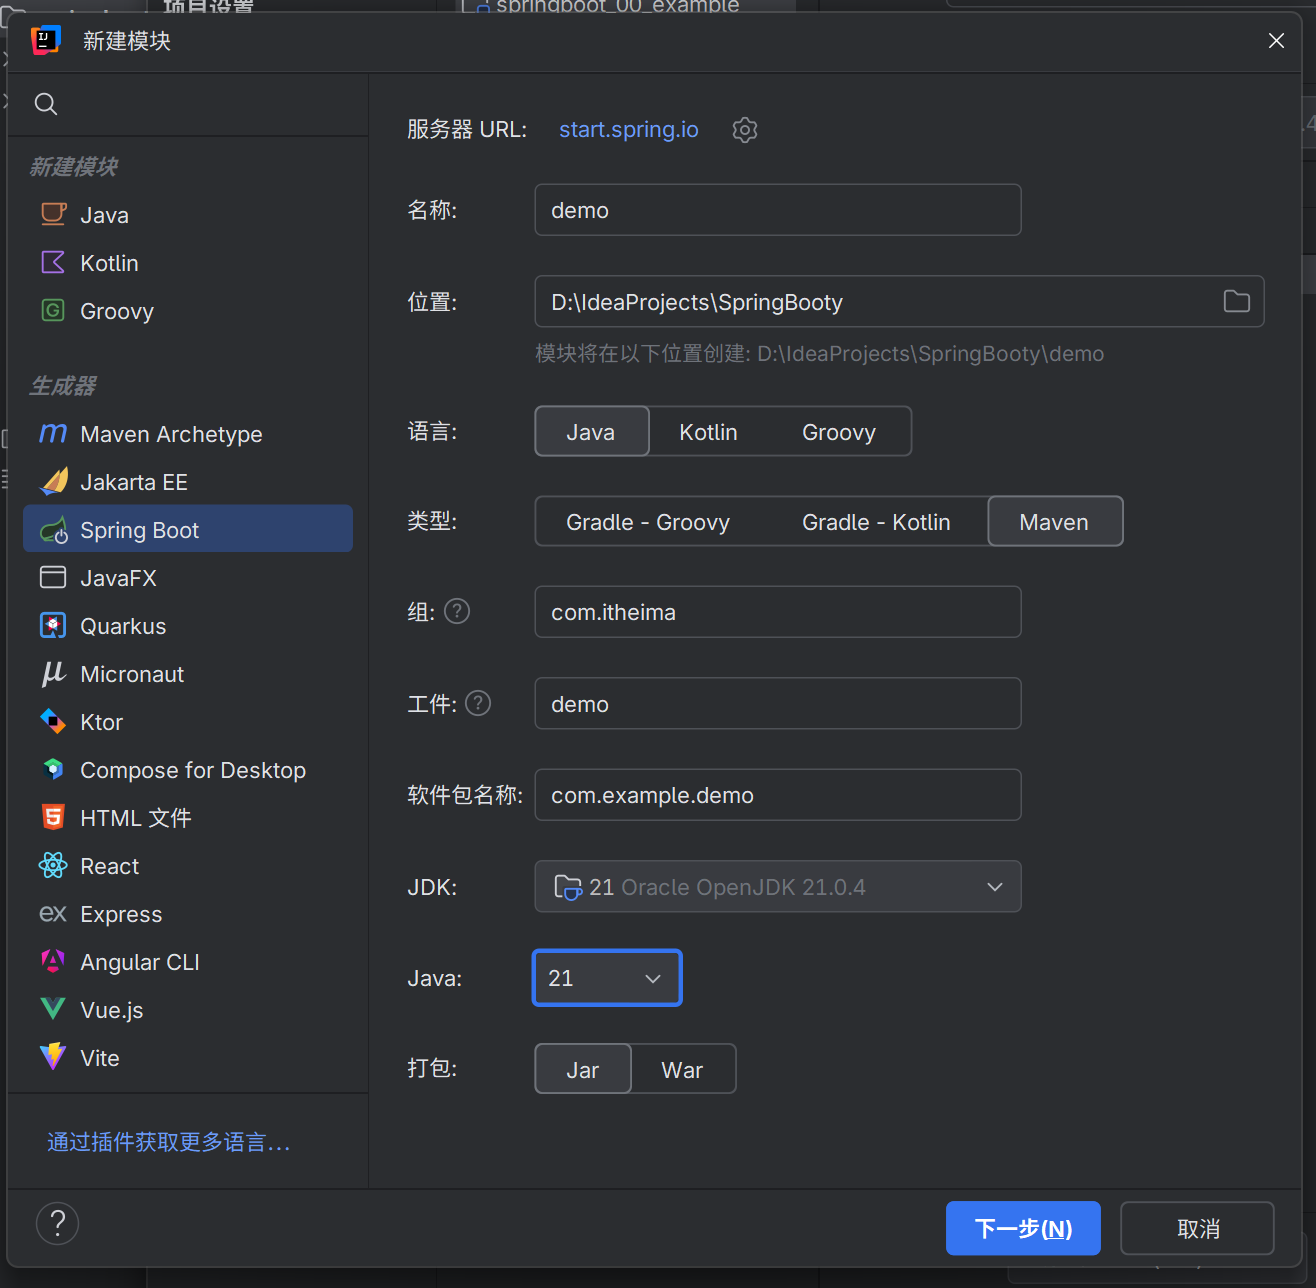
Task: Browse location with folder icon
Action: click(1237, 301)
